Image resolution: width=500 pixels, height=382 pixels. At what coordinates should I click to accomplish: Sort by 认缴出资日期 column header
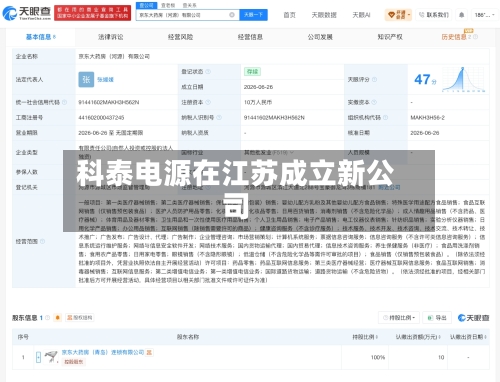468,337
